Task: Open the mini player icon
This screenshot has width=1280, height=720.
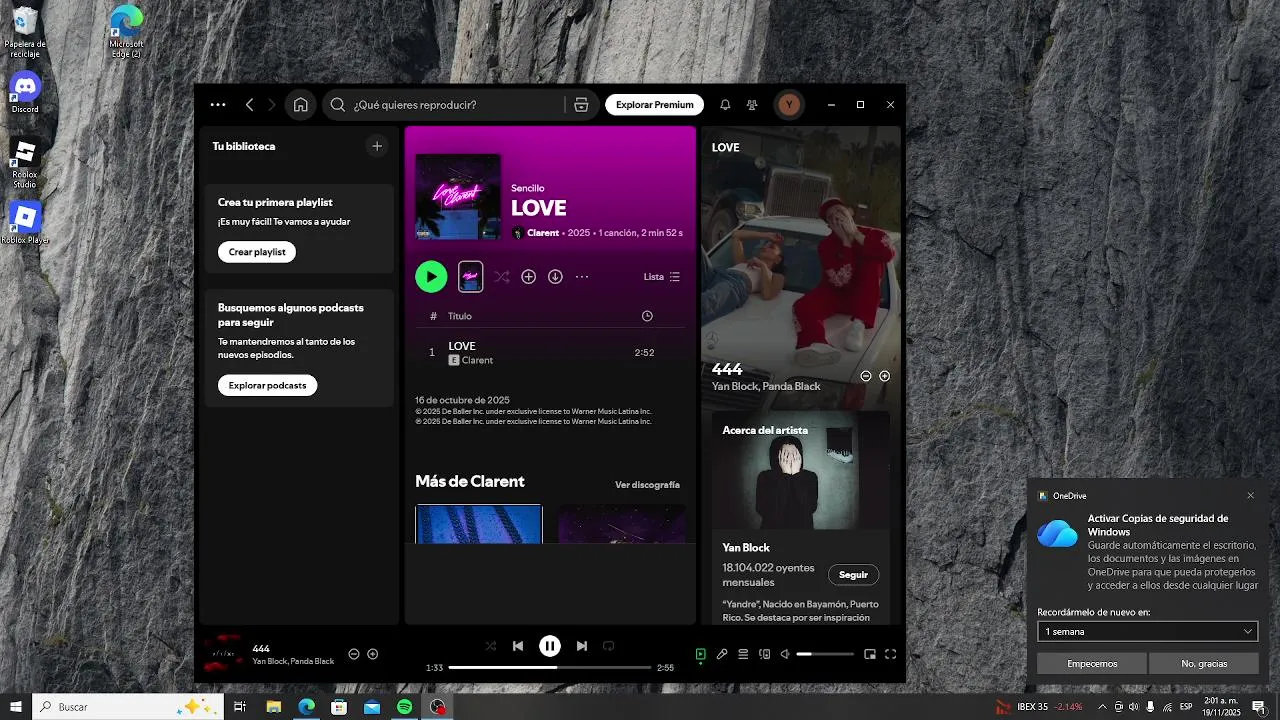Action: [870, 654]
